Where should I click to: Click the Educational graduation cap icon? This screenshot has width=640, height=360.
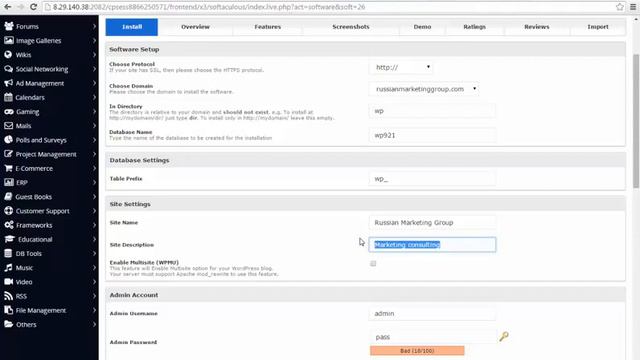[9, 239]
